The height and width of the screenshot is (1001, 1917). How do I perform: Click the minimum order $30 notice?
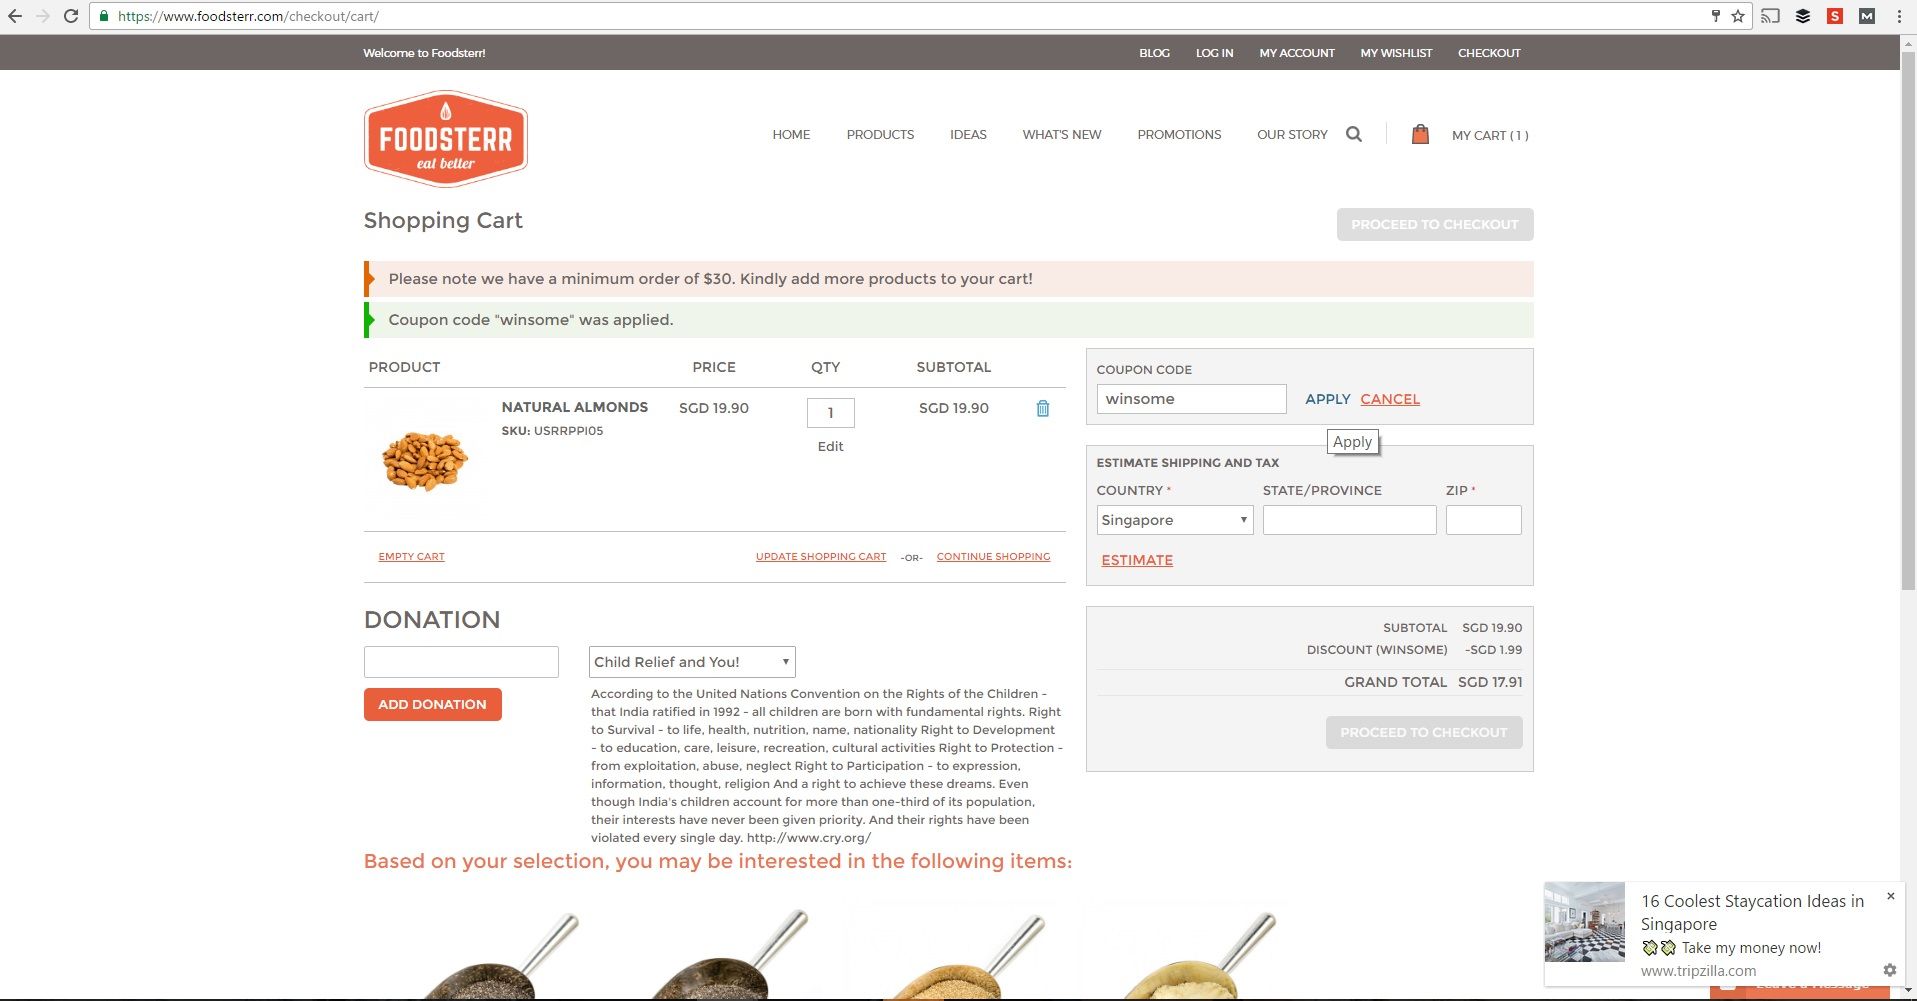coord(949,279)
